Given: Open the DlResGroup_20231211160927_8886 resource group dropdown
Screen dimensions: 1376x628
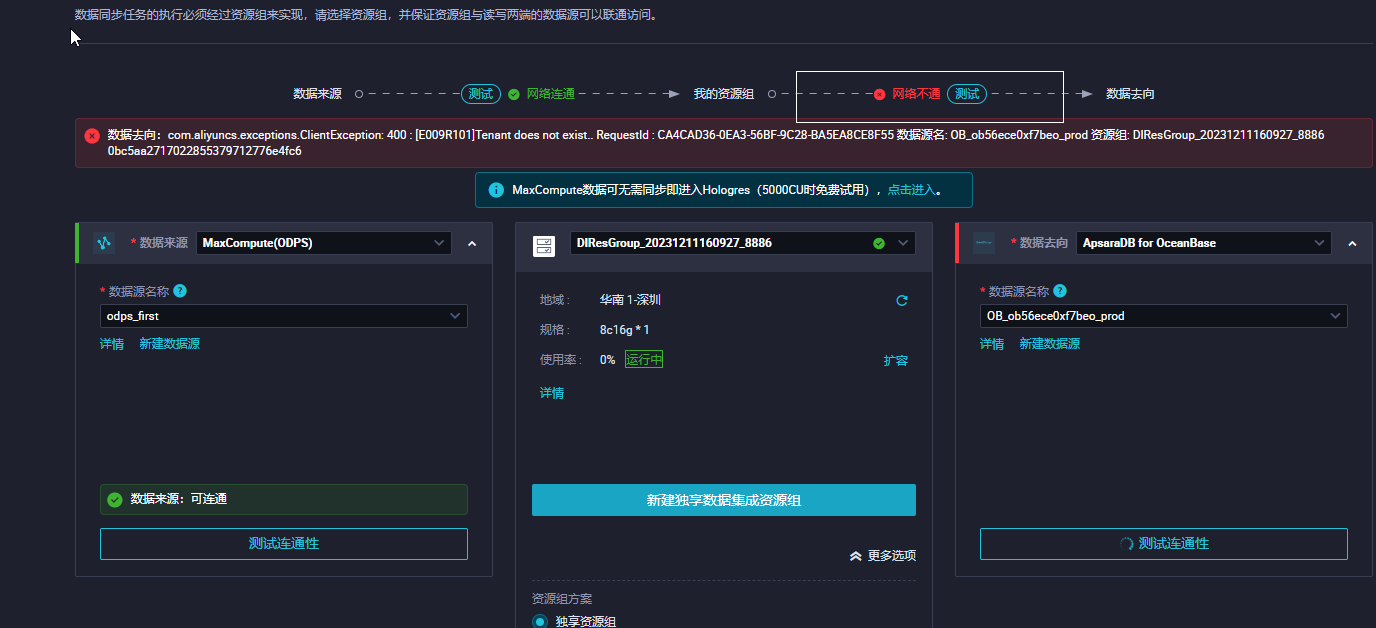Looking at the screenshot, I should (x=743, y=243).
